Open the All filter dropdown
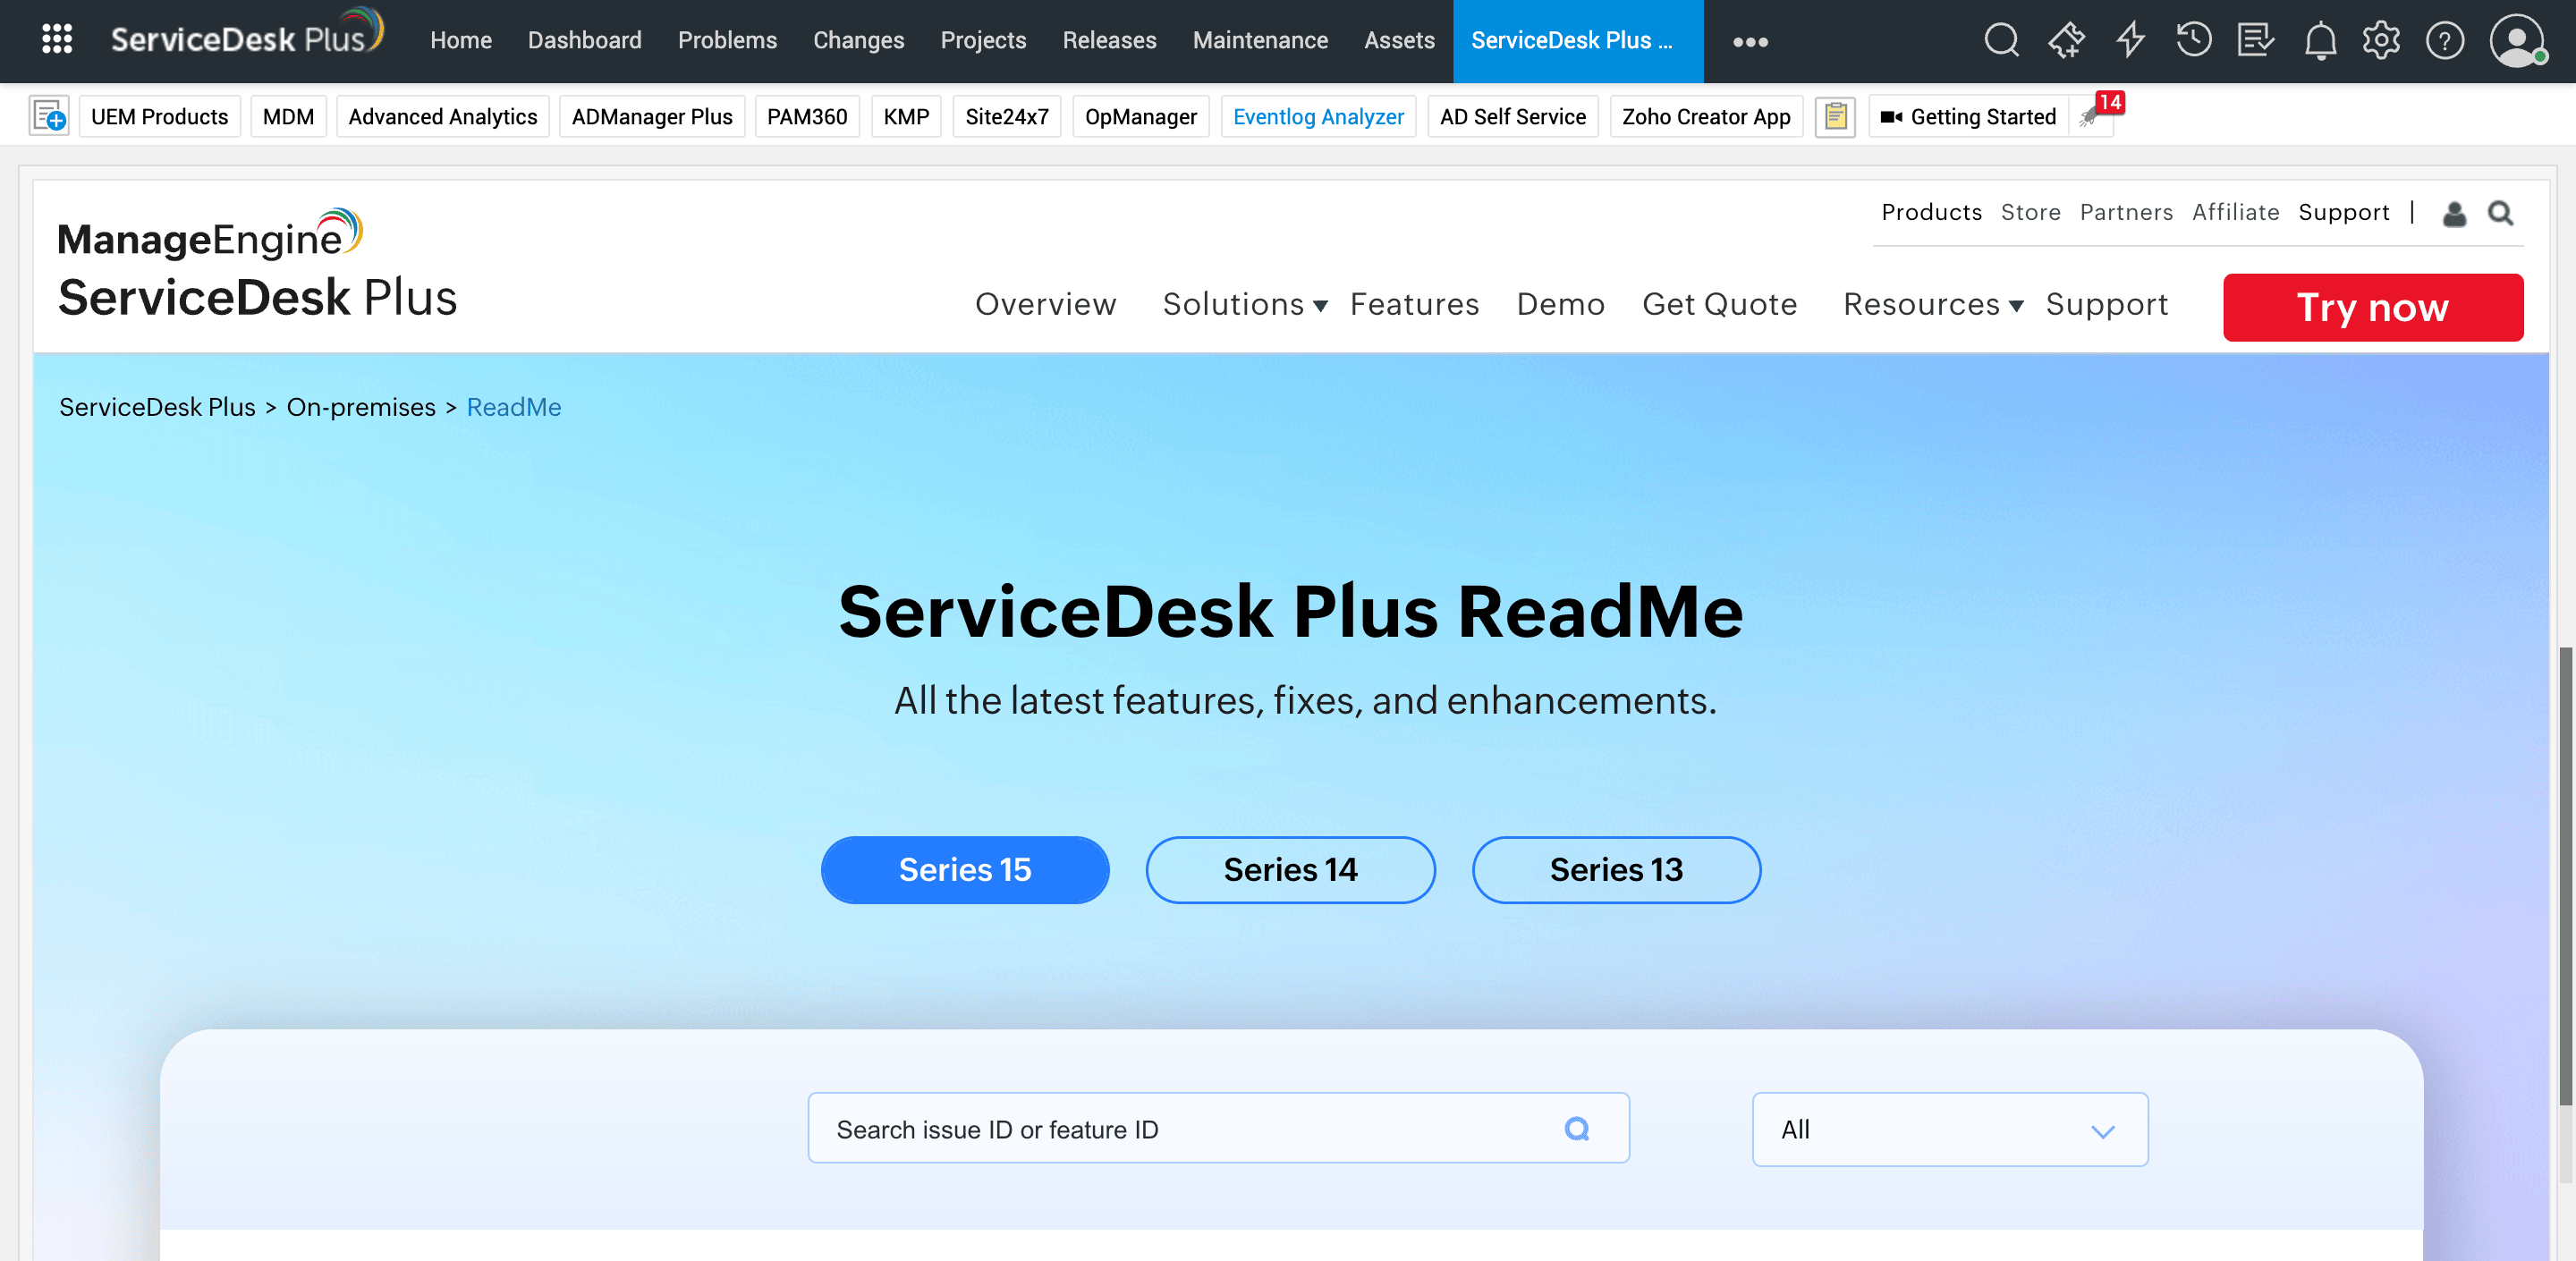Screen dimensions: 2576x1261 1949,1129
